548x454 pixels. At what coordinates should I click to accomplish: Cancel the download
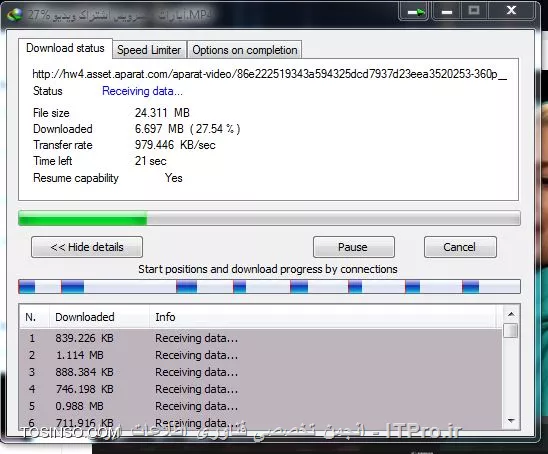460,247
